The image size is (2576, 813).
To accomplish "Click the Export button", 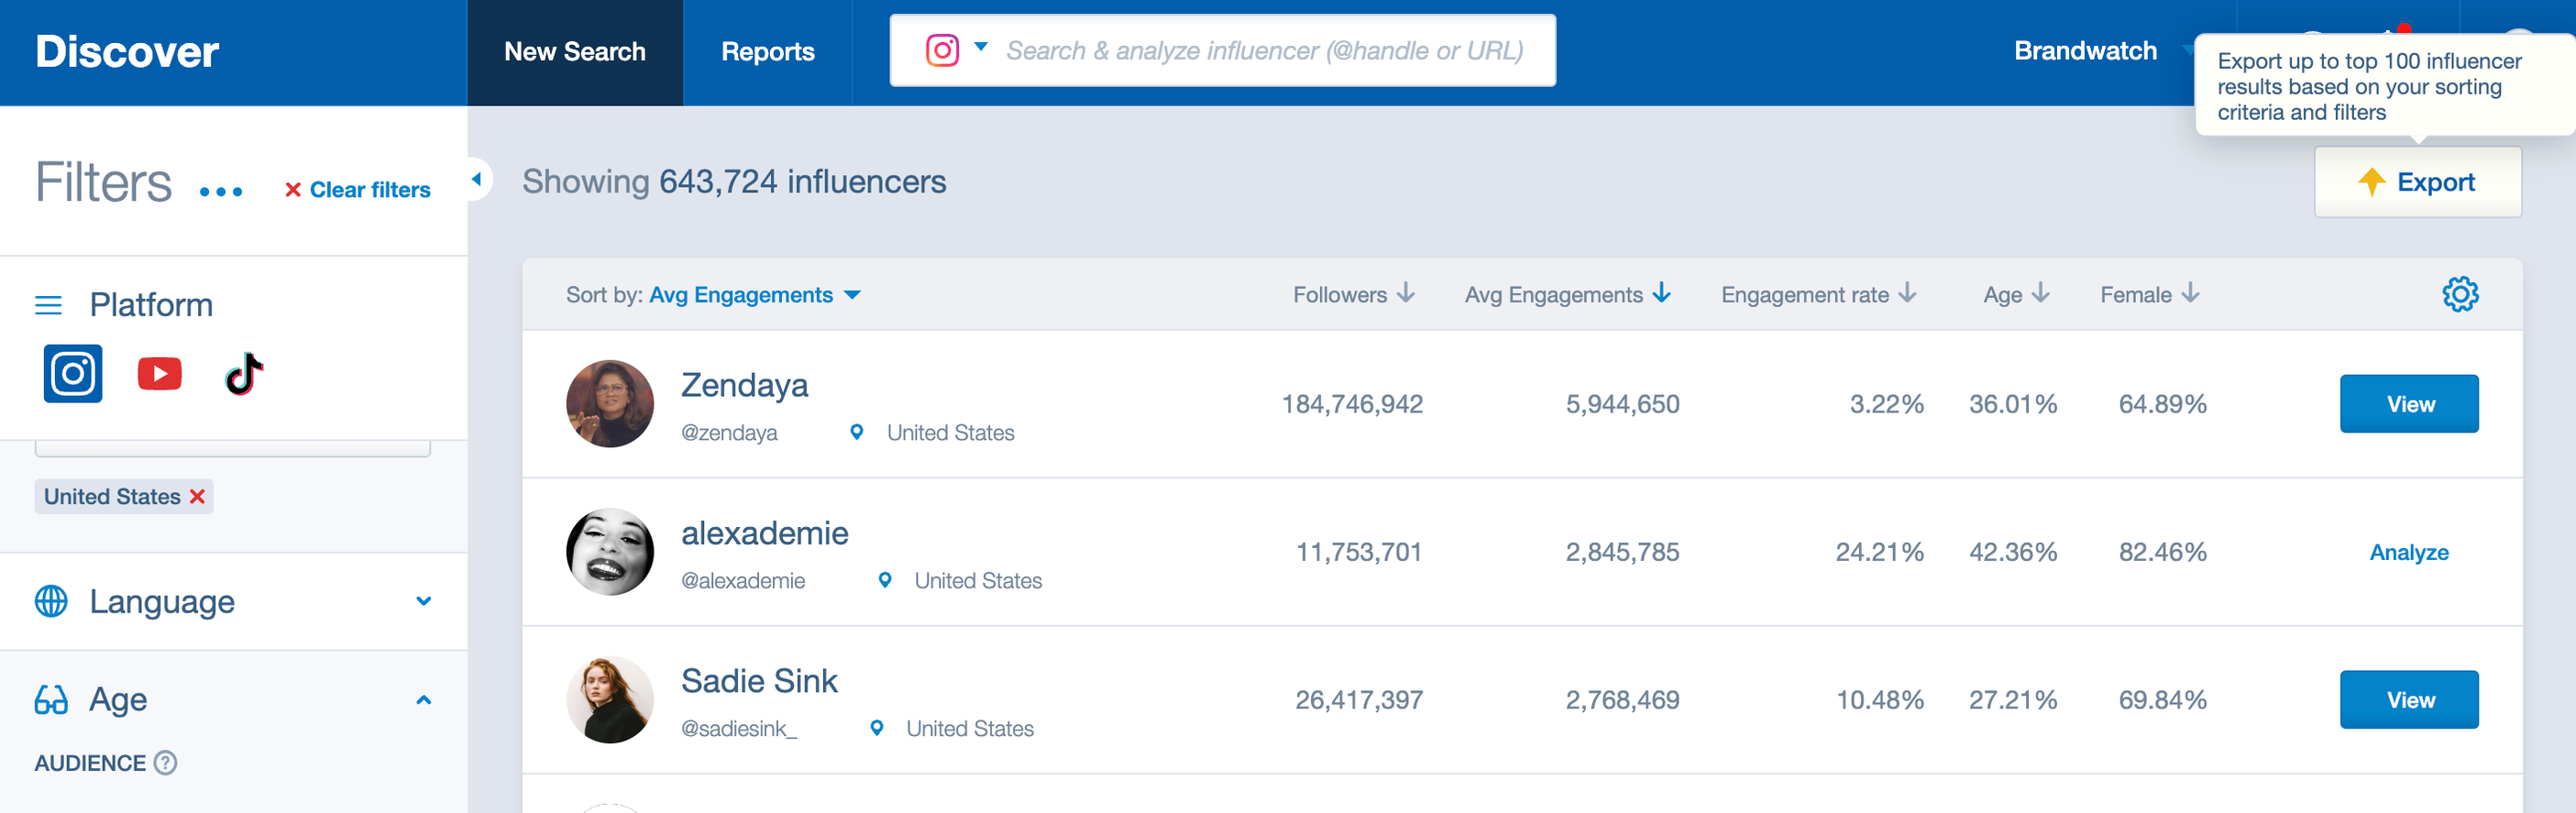I will pos(2417,182).
